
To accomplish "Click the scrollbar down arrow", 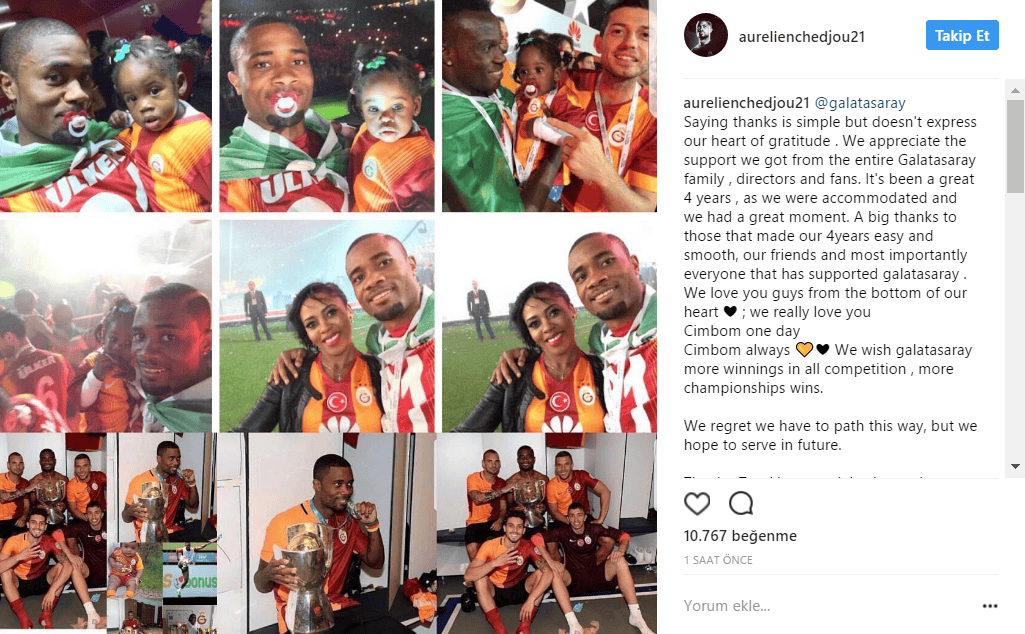I will pos(1015,466).
